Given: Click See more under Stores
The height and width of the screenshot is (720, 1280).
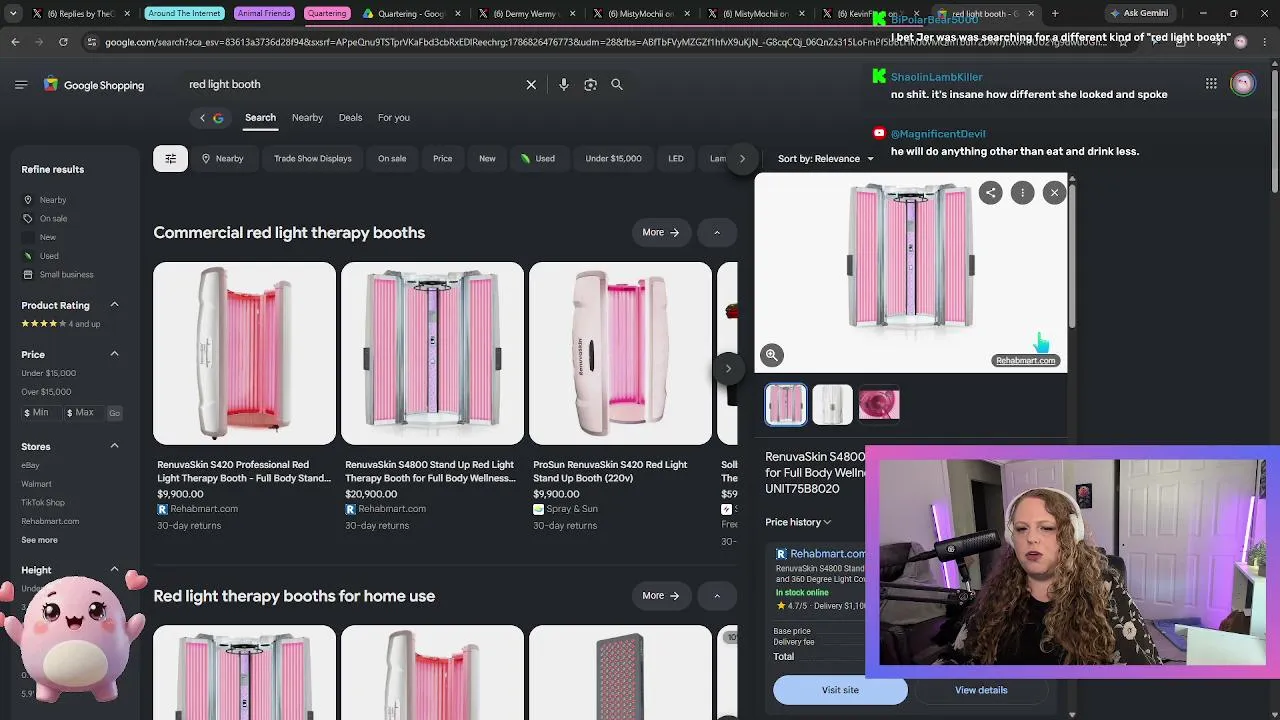Looking at the screenshot, I should coord(40,540).
